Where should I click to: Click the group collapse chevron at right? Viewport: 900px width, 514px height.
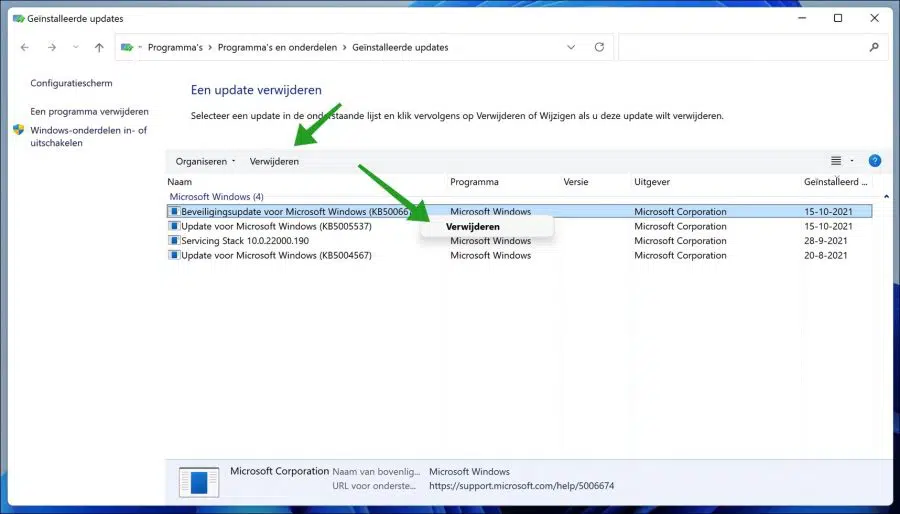[886, 197]
